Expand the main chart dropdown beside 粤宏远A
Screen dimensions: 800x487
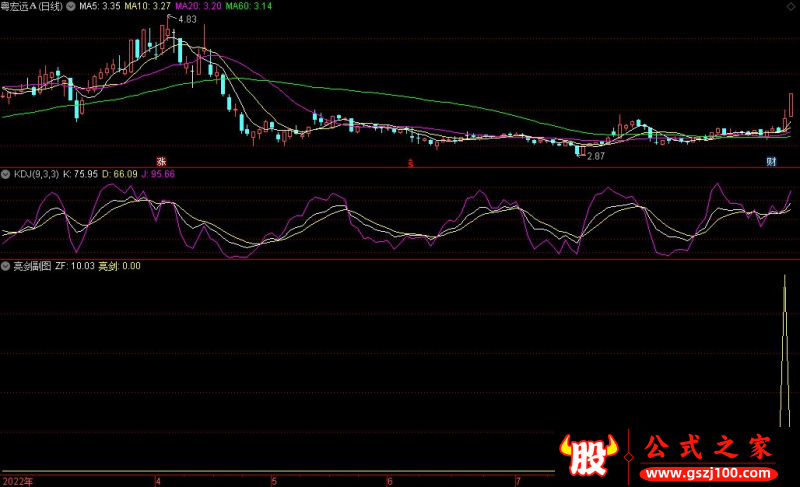70,6
